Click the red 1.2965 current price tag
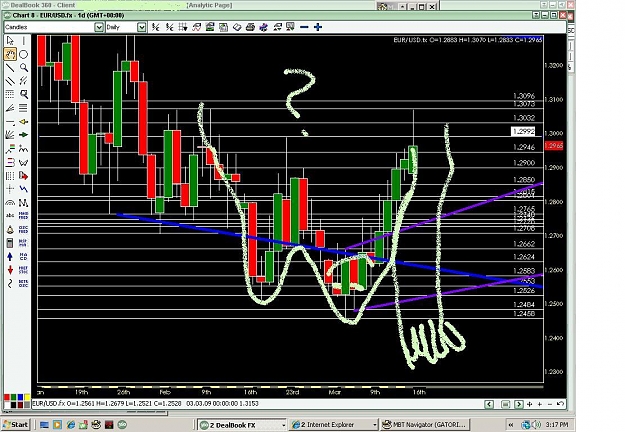 pyautogui.click(x=554, y=146)
